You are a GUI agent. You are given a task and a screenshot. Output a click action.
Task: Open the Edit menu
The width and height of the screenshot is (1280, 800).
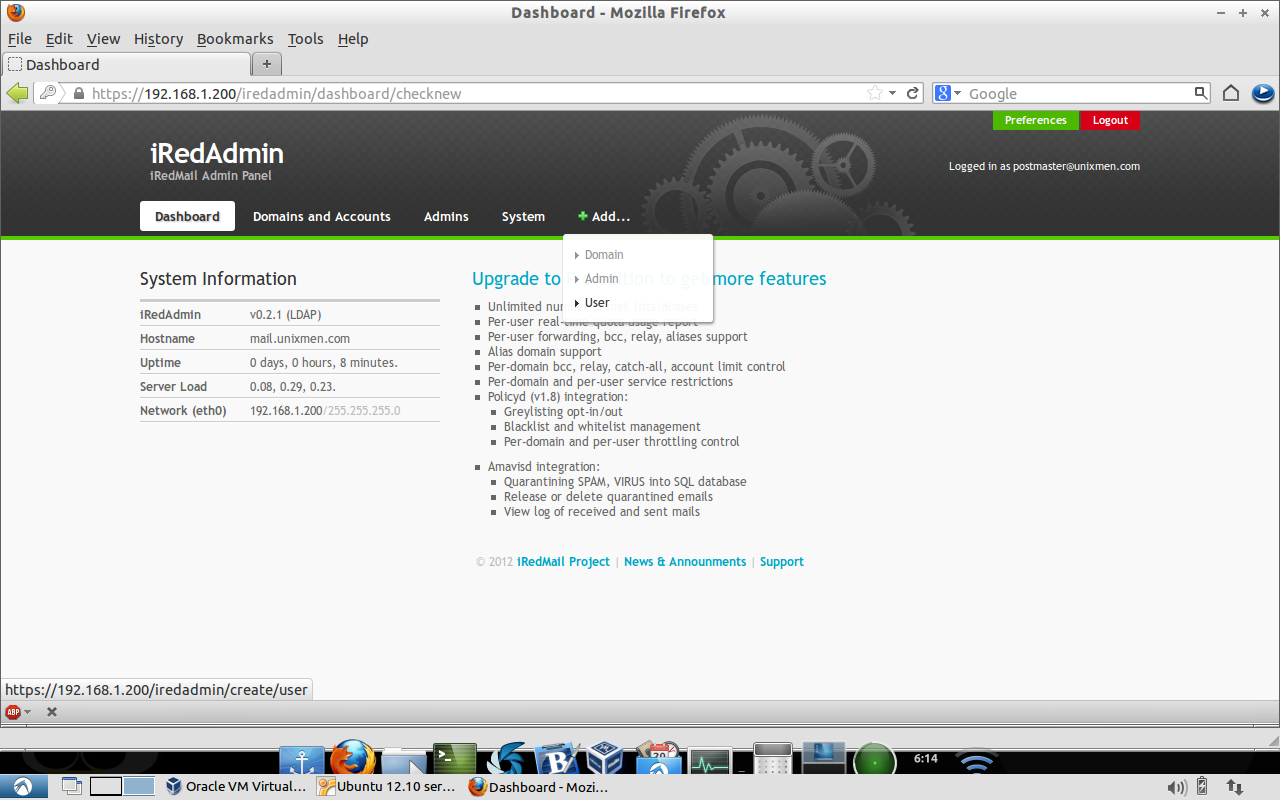pos(59,39)
